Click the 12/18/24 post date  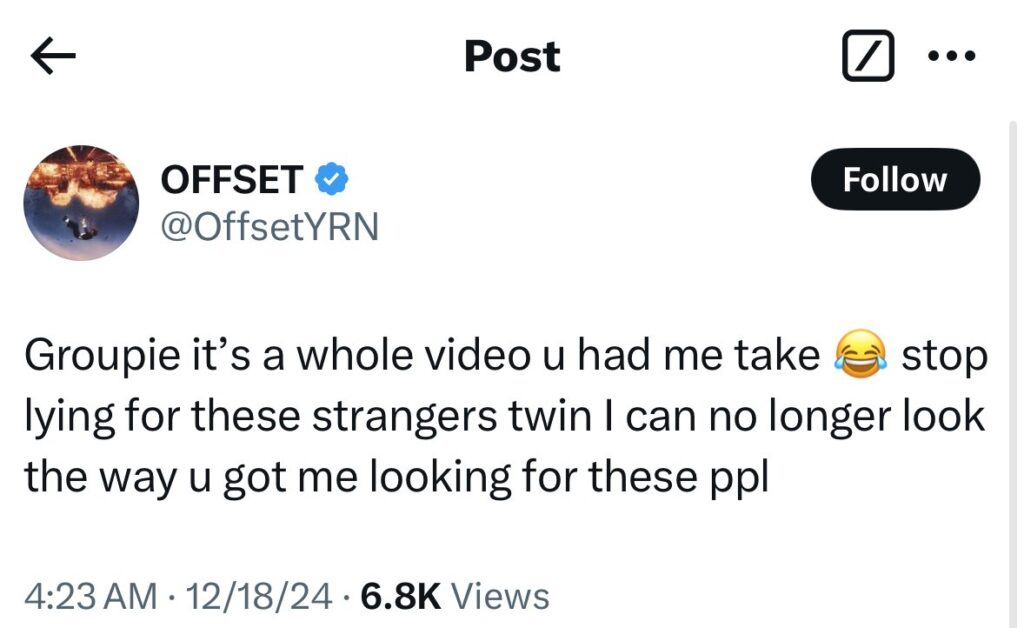[x=259, y=596]
